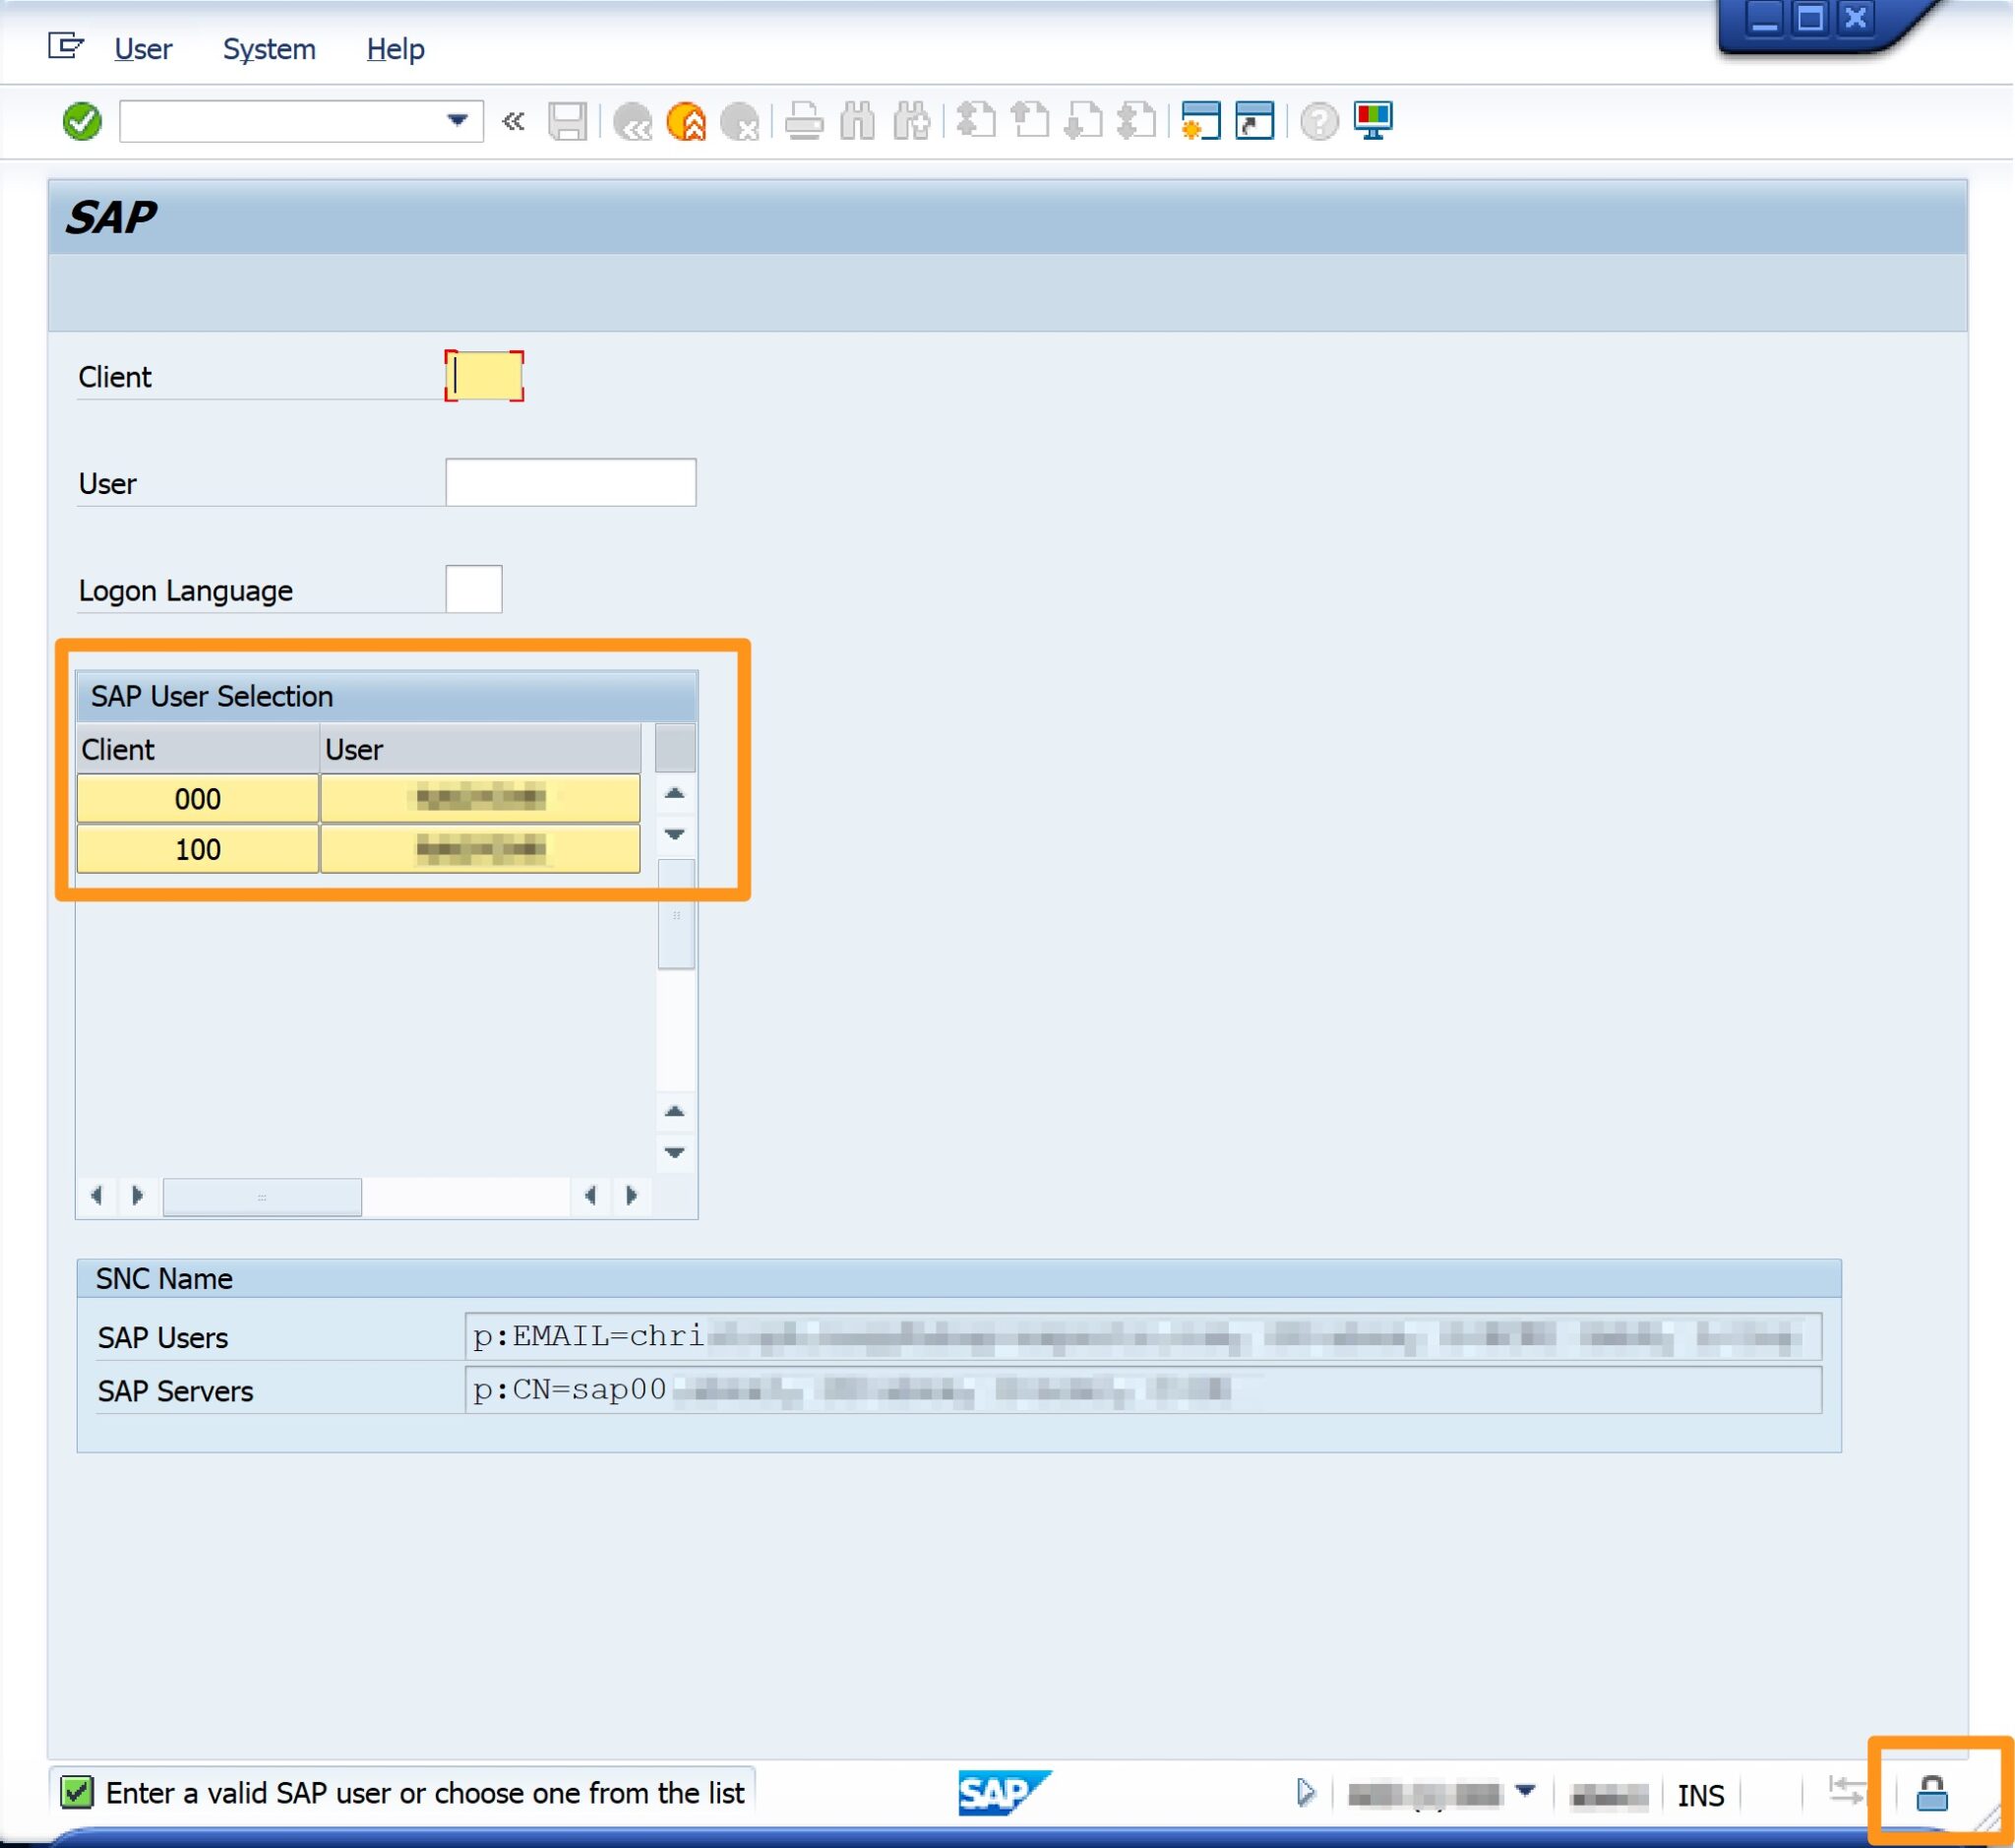This screenshot has height=1848, width=2015.
Task: Click the SNC lock icon in status bar
Action: pyautogui.click(x=1932, y=1794)
